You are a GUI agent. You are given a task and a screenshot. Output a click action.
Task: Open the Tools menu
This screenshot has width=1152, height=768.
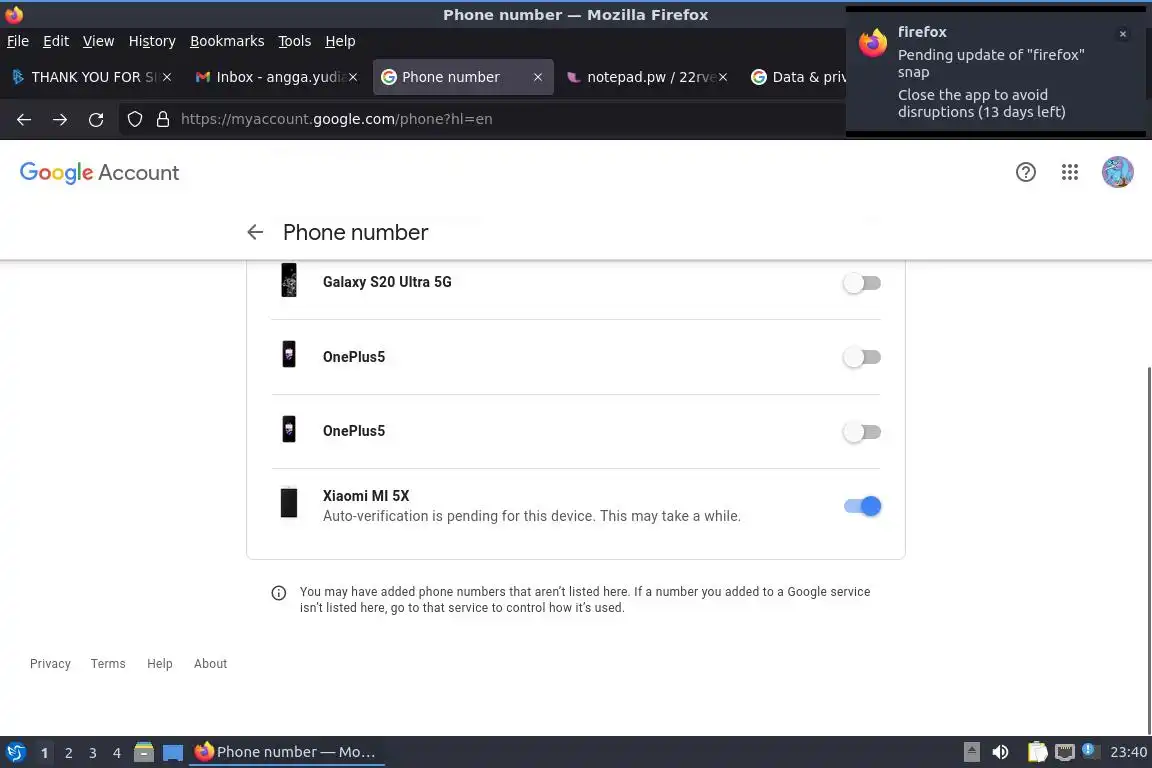(295, 41)
